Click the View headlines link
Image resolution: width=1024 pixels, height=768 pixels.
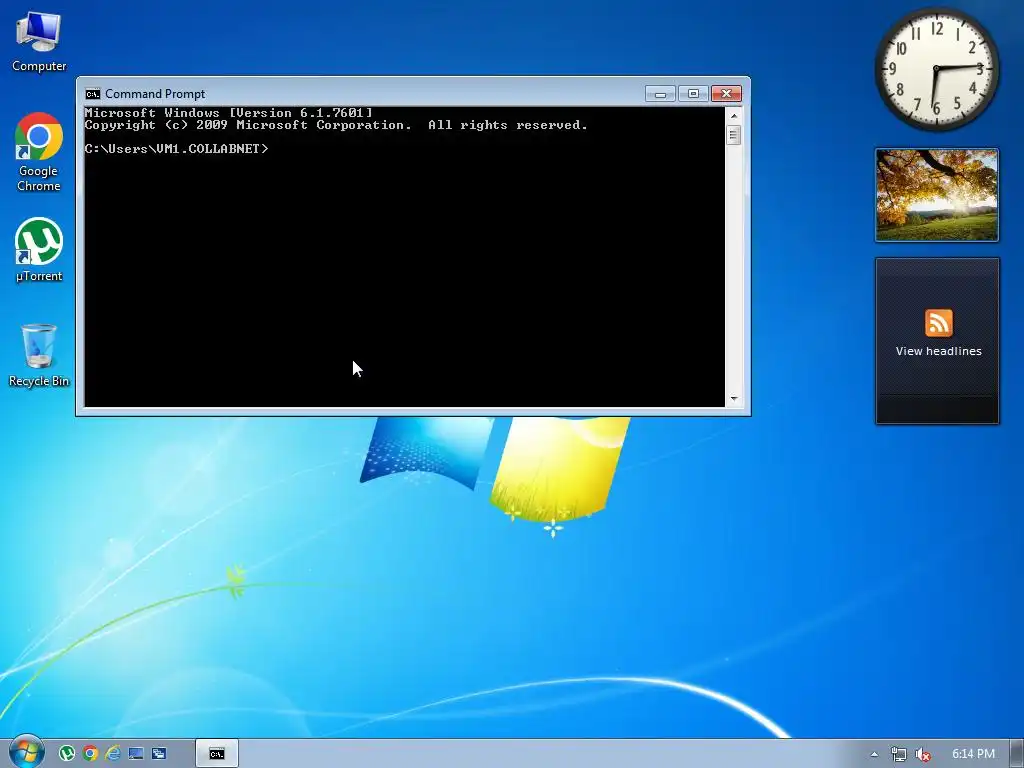click(x=938, y=351)
